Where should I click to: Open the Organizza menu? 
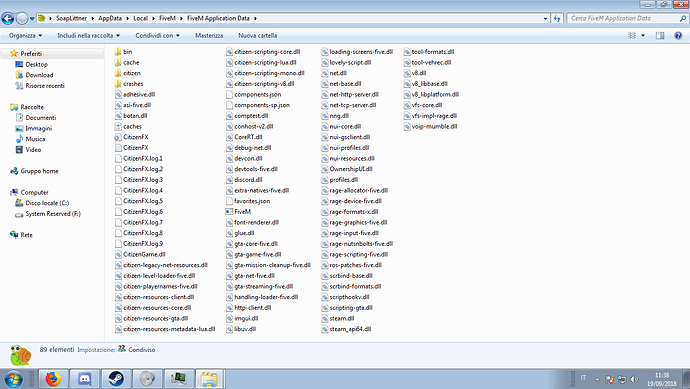(26, 36)
